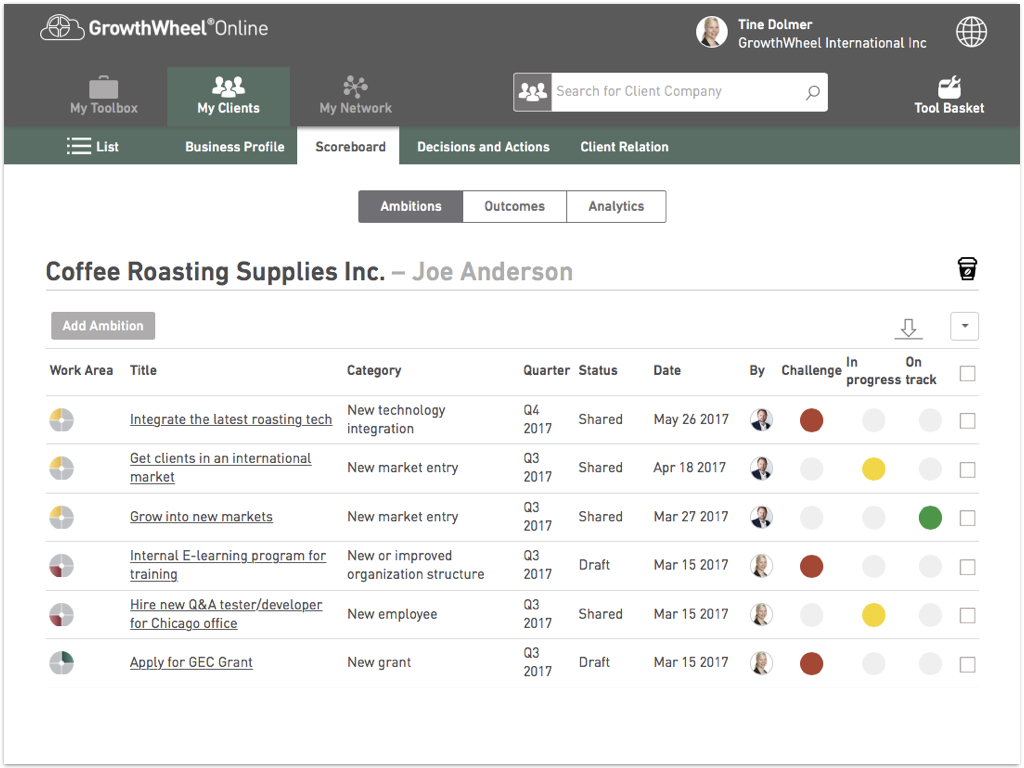This screenshot has width=1024, height=768.
Task: Open 'Grow into new markets' link
Action: point(201,517)
